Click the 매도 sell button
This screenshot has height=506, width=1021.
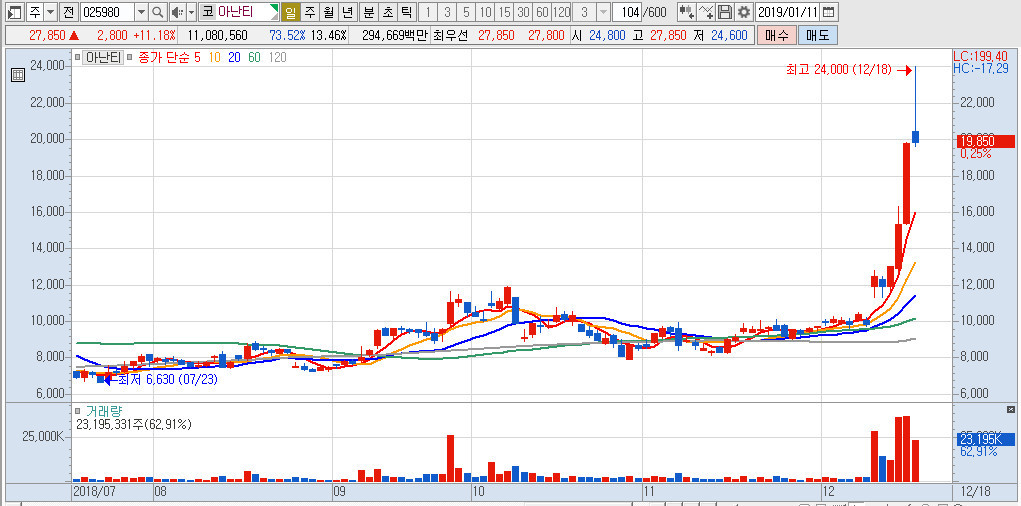(x=817, y=35)
